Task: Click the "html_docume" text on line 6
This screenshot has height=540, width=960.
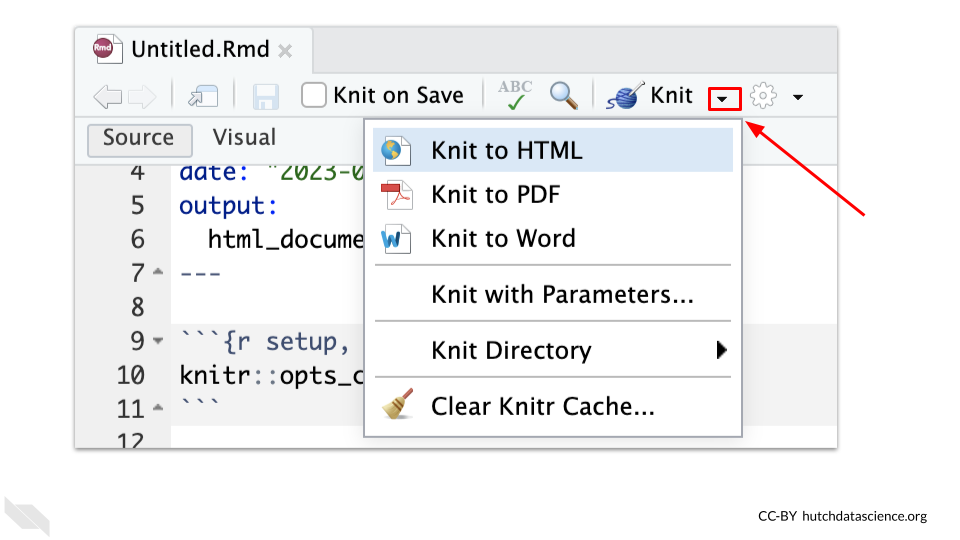Action: coord(285,239)
